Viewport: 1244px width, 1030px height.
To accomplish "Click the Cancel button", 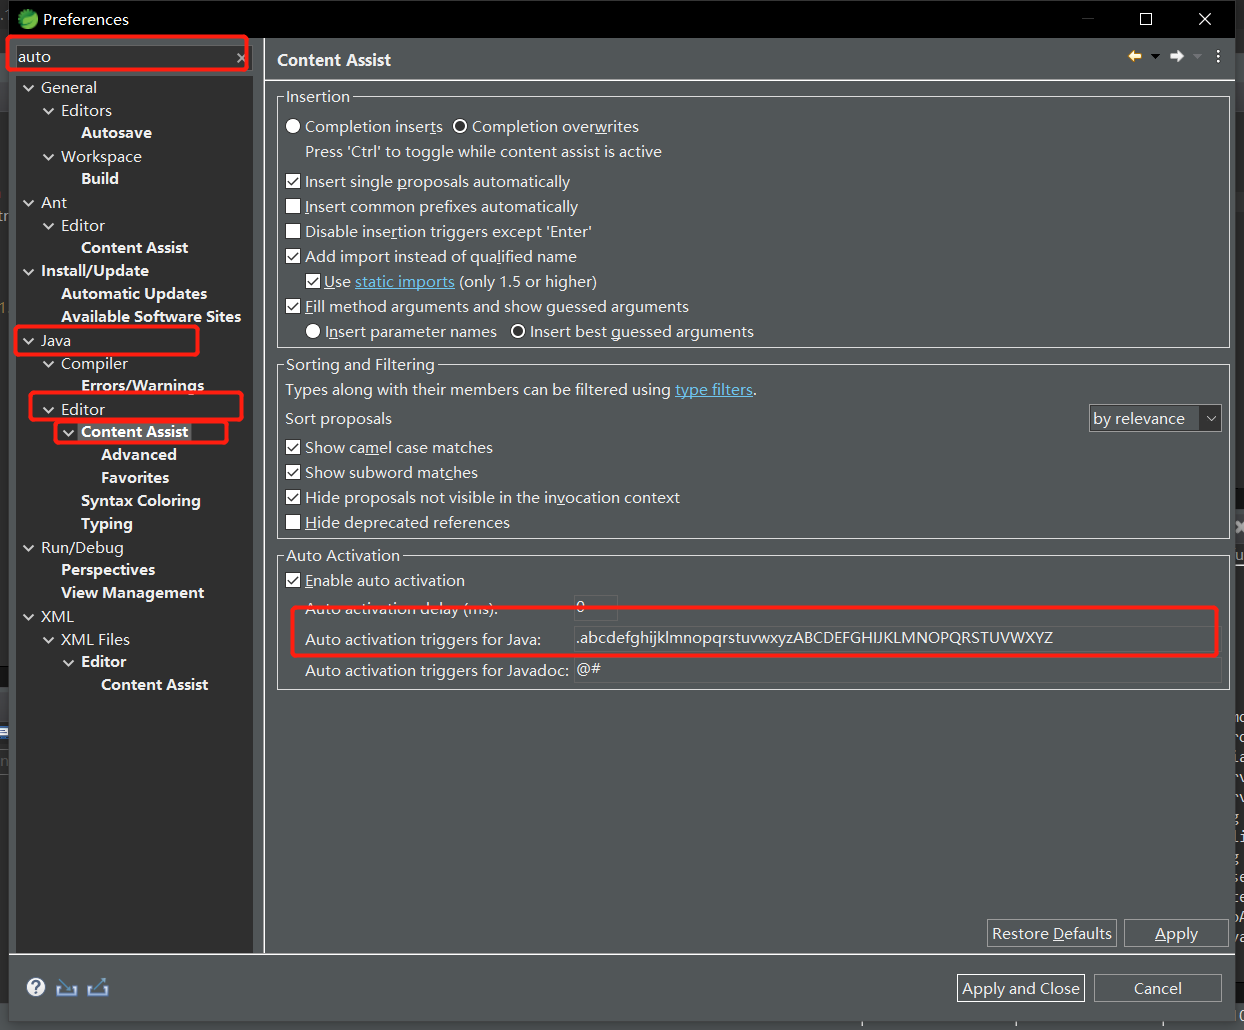I will (x=1158, y=988).
